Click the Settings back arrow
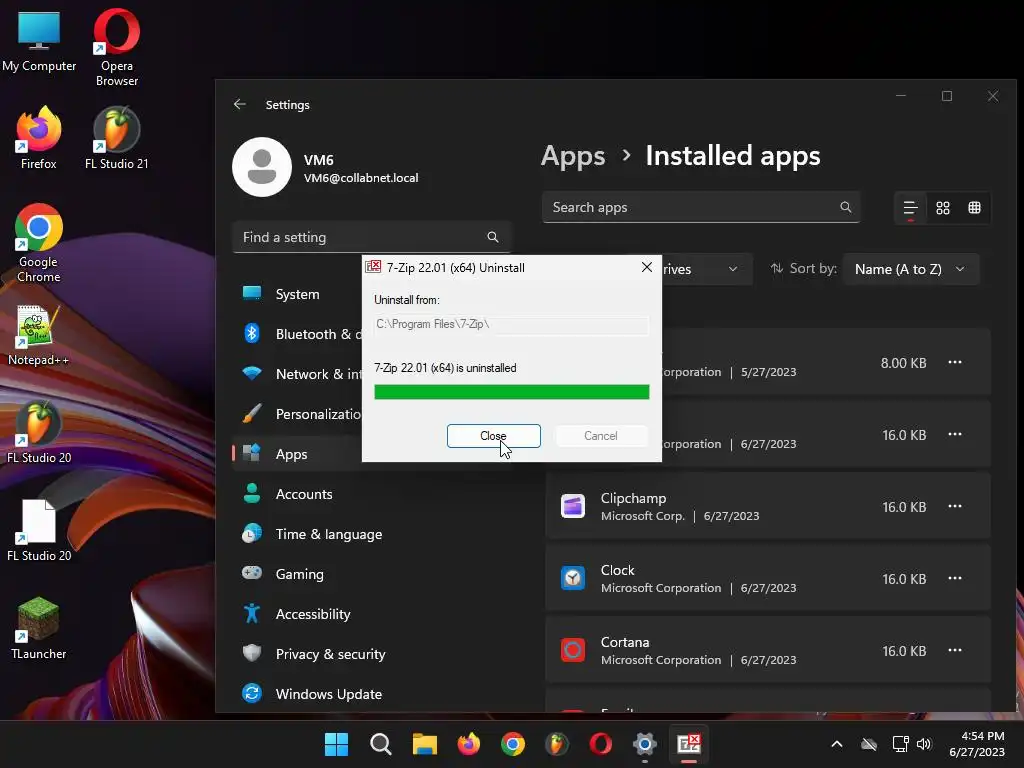Viewport: 1024px width, 768px height. (240, 104)
